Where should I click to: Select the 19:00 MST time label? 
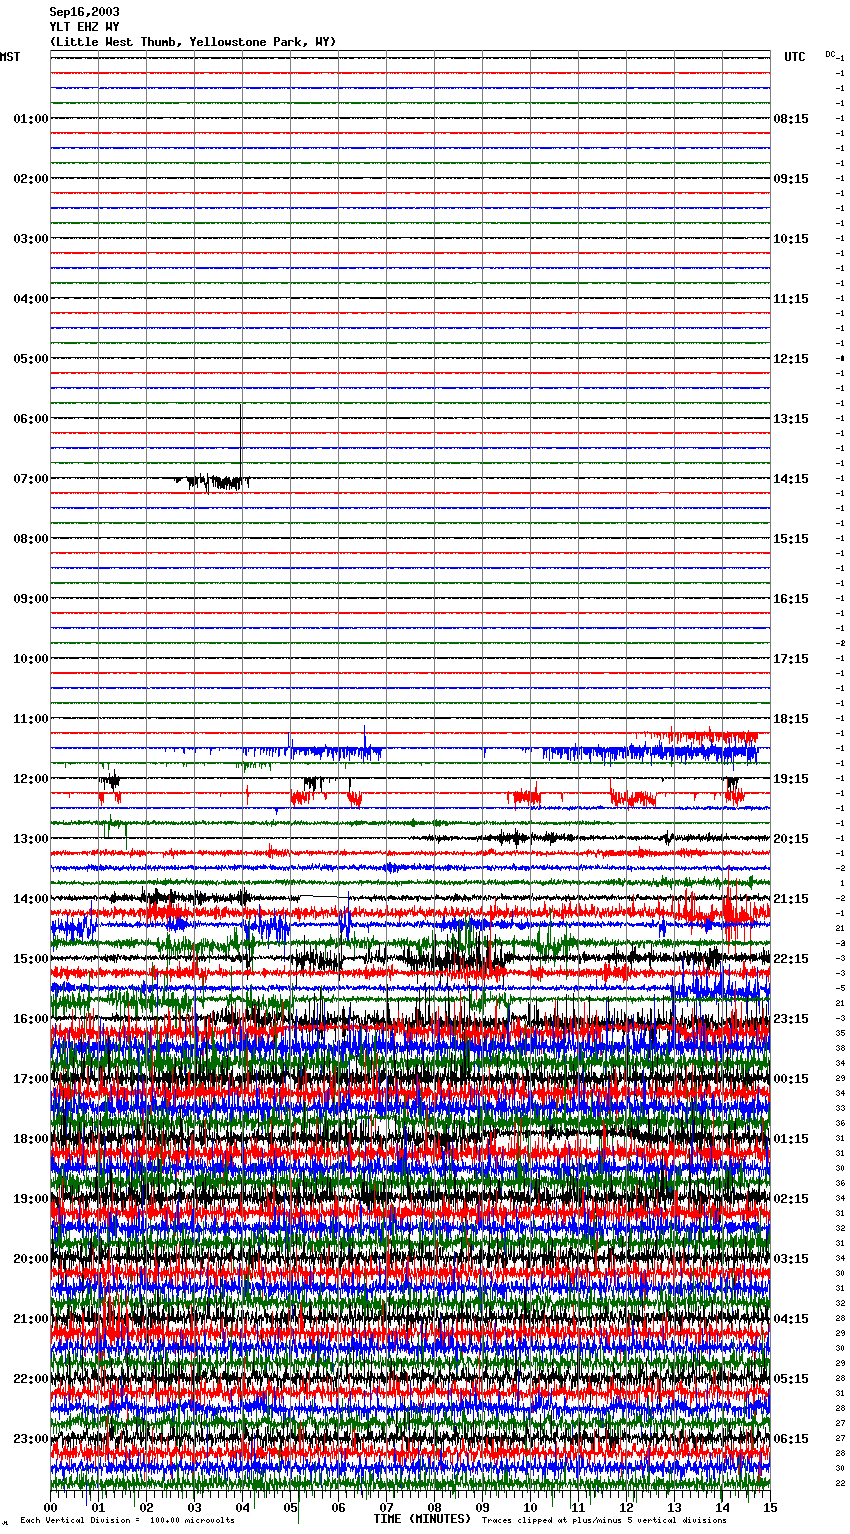coord(31,1199)
